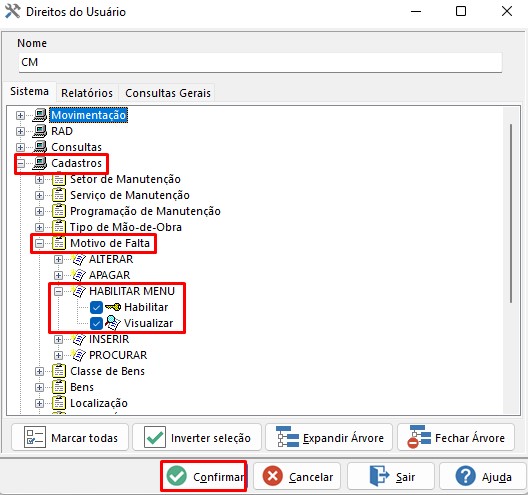Image resolution: width=528 pixels, height=495 pixels.
Task: Expand the Movimentação tree node
Action: 20,115
